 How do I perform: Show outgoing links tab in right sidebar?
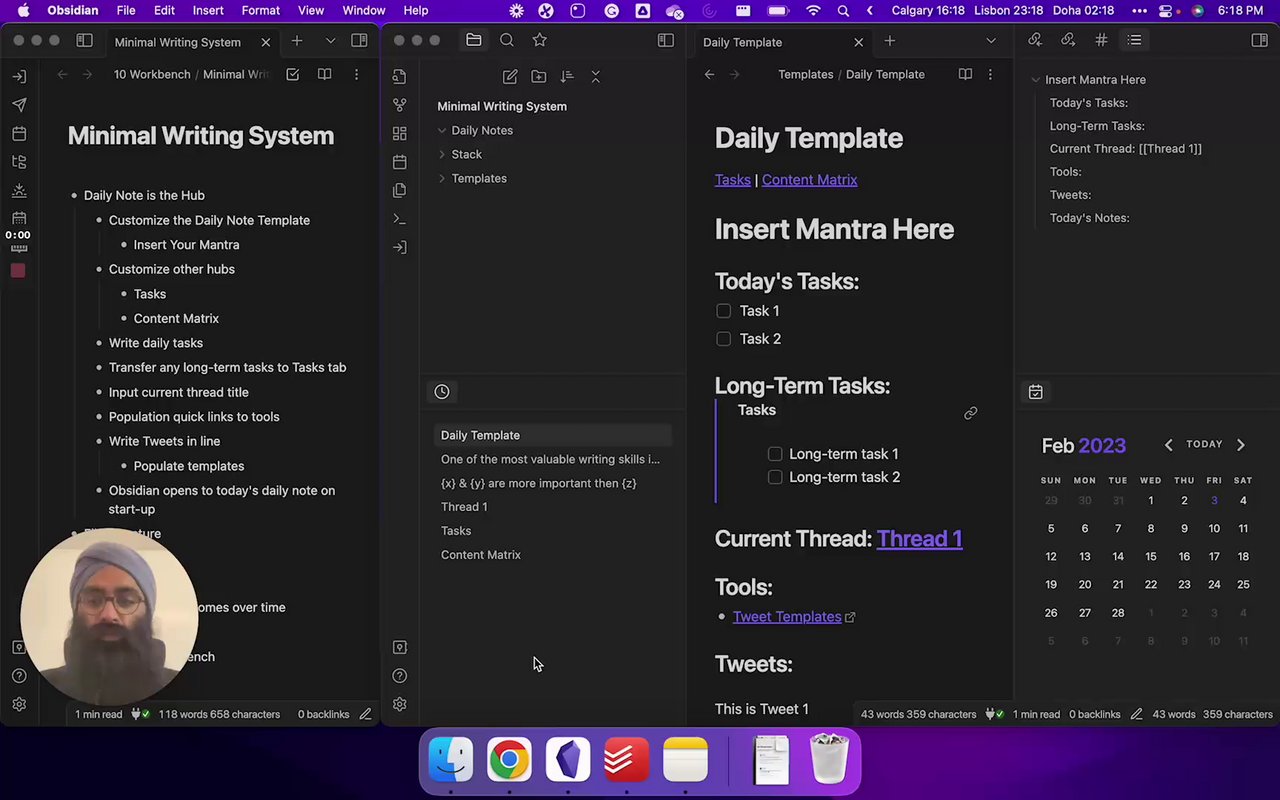(x=1068, y=40)
